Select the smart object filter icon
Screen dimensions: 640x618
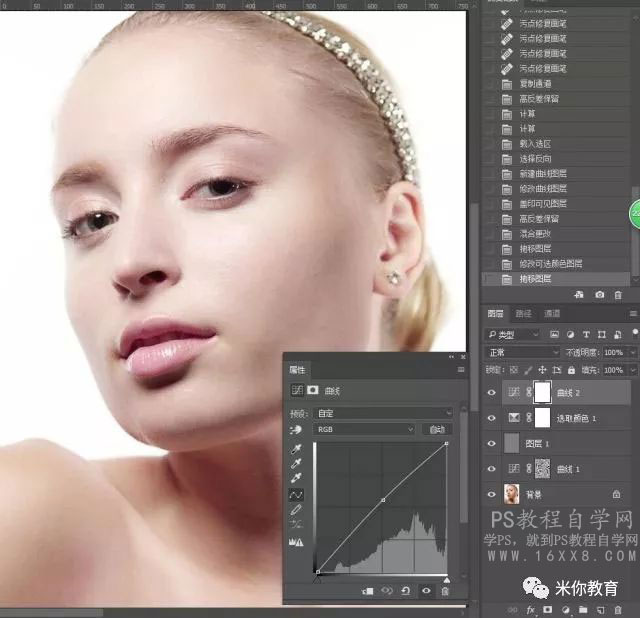(x=618, y=335)
